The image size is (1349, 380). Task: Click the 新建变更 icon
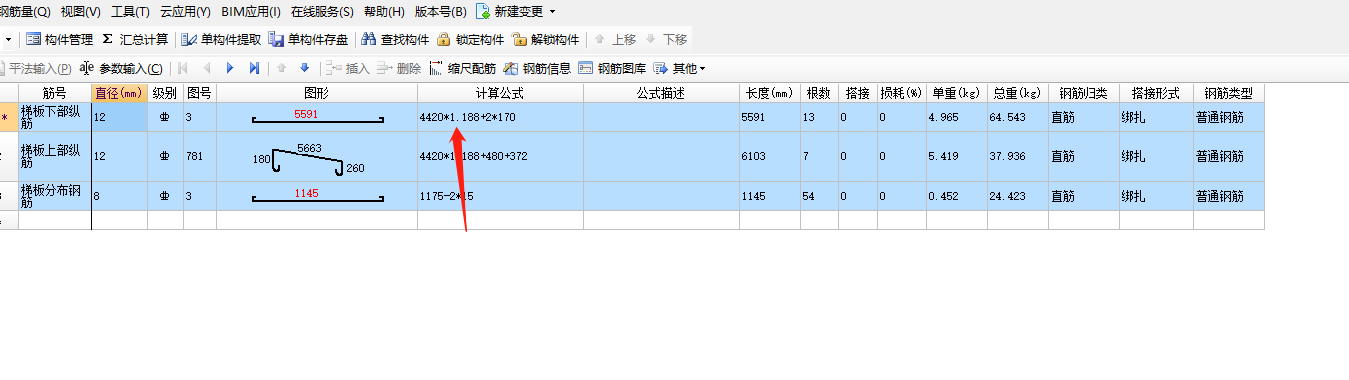(484, 12)
